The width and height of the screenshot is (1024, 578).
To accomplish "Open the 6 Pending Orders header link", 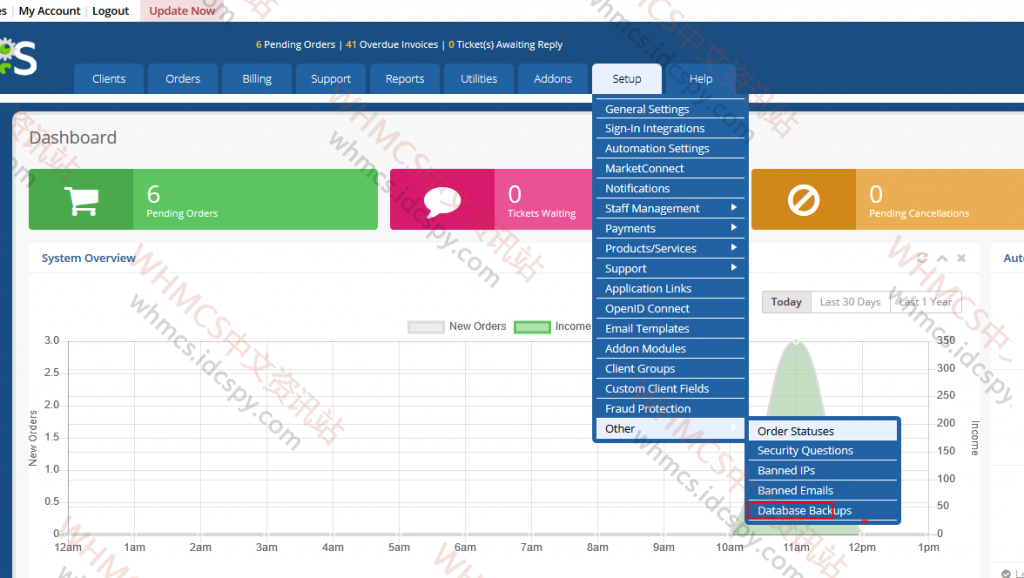I will 295,44.
